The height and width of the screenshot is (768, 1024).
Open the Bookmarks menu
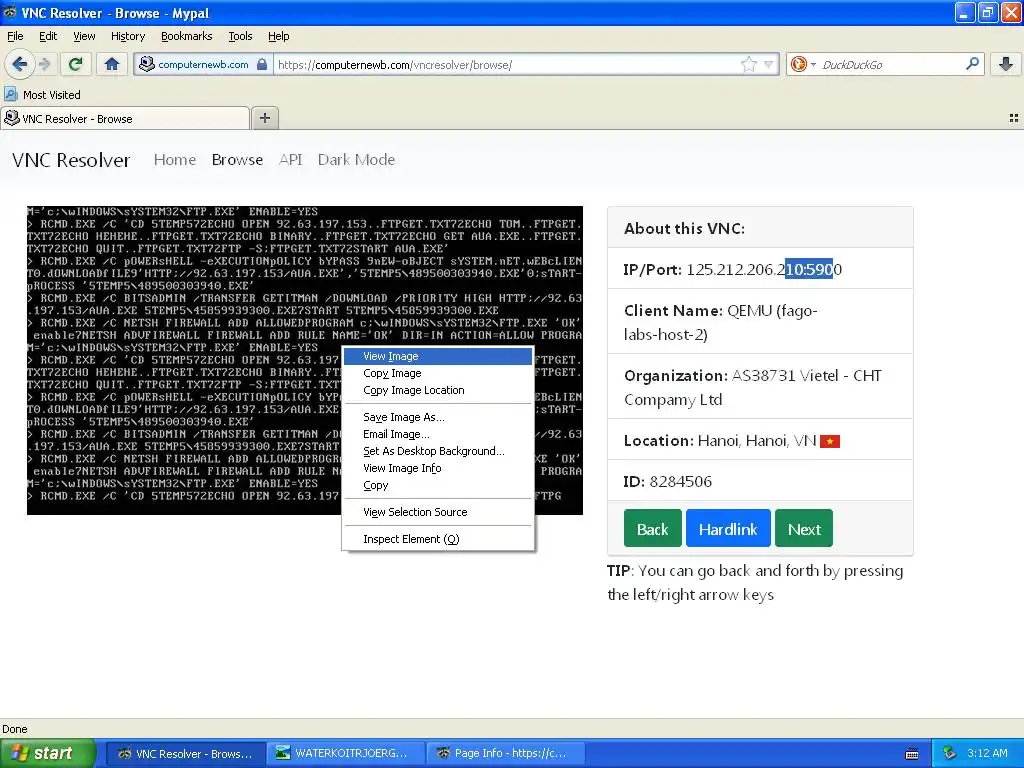coord(186,36)
